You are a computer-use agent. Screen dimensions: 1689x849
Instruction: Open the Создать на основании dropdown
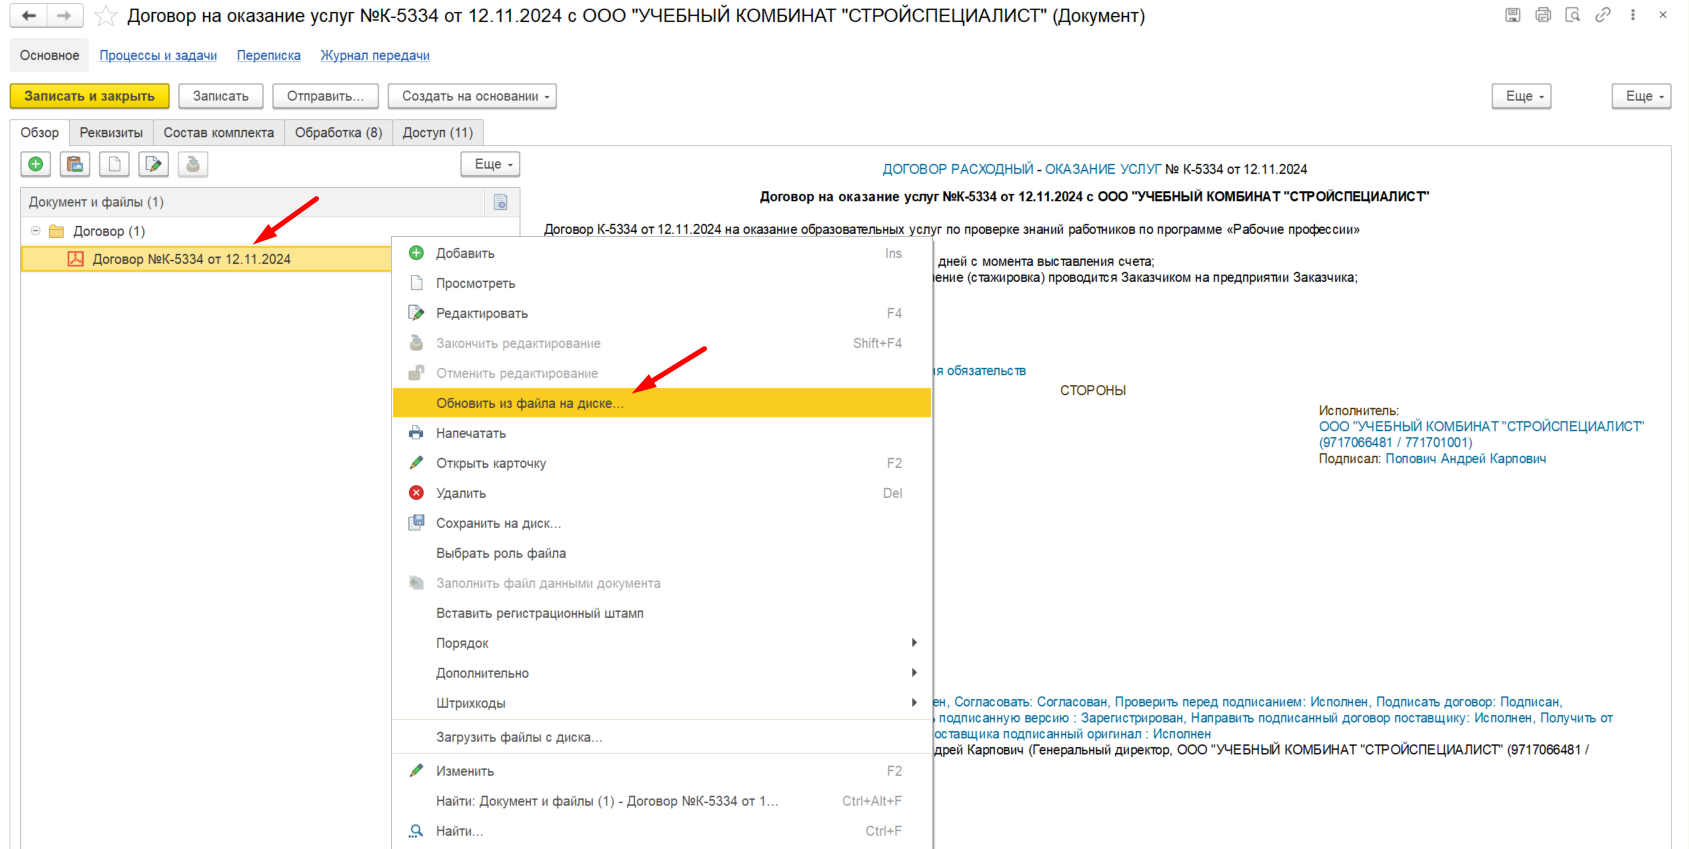[x=472, y=96]
